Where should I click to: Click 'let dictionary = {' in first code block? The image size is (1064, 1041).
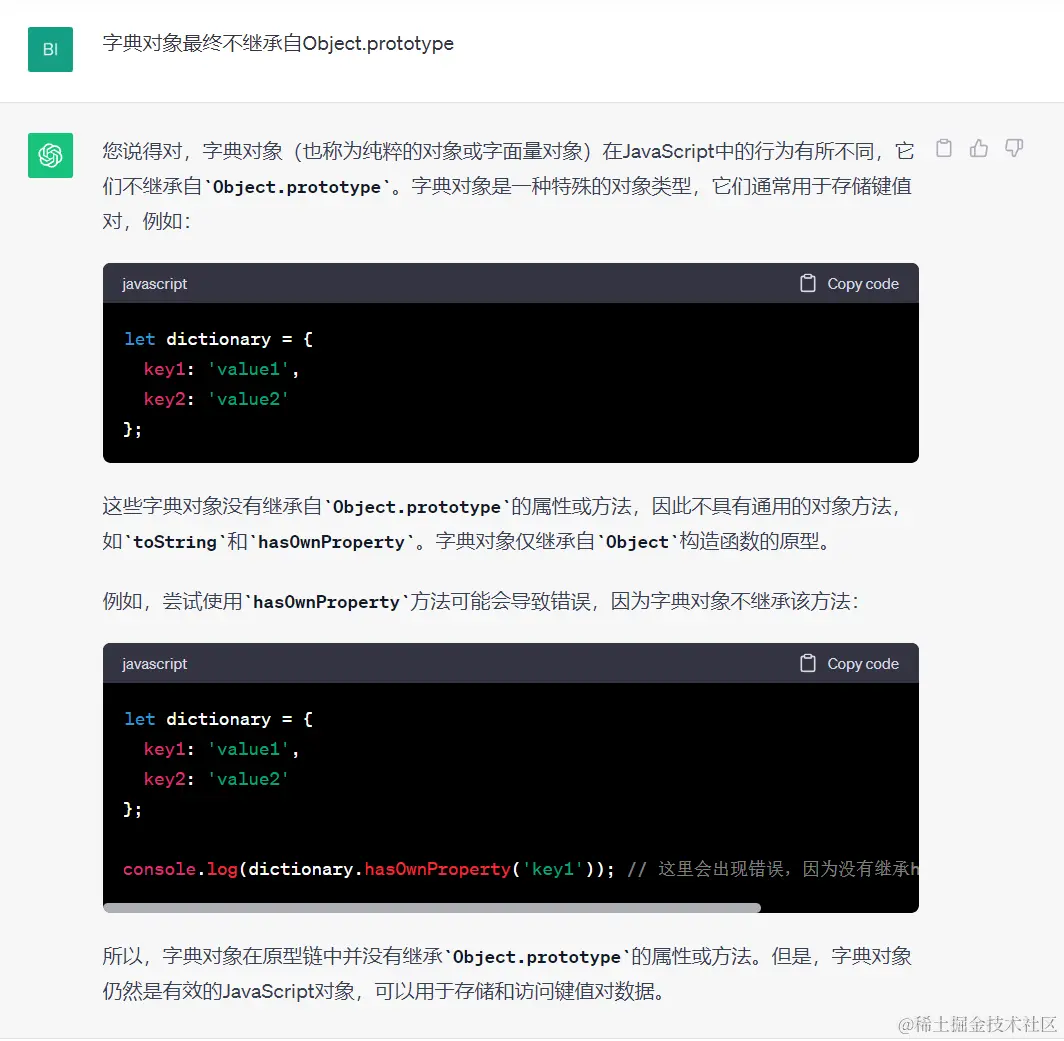[218, 339]
